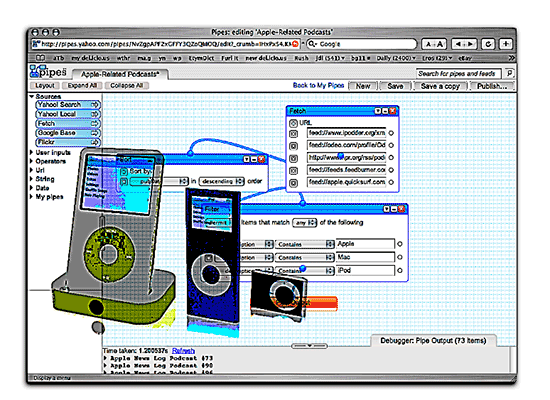Click the plus add-bookmark button in Safari
The height and width of the screenshot is (400, 550).
(505, 44)
